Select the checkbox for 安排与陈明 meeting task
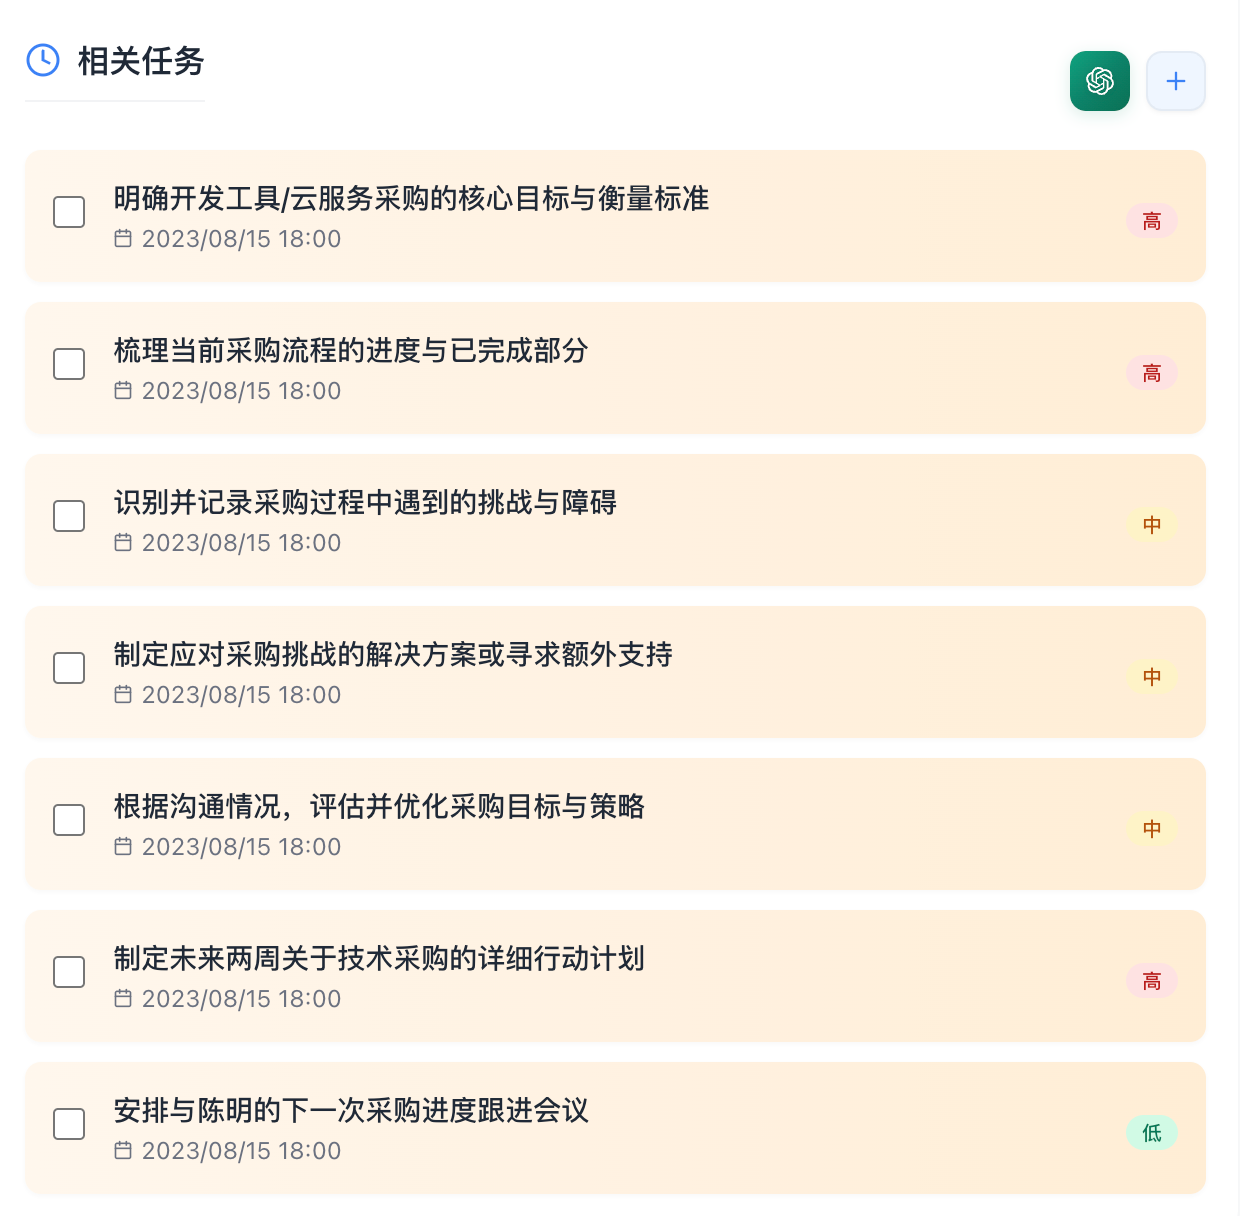 pyautogui.click(x=69, y=1124)
